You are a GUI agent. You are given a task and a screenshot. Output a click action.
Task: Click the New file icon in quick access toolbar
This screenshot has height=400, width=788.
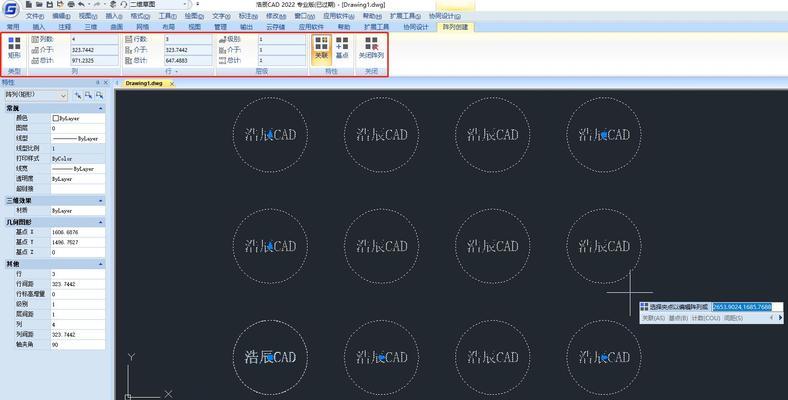coord(29,4)
